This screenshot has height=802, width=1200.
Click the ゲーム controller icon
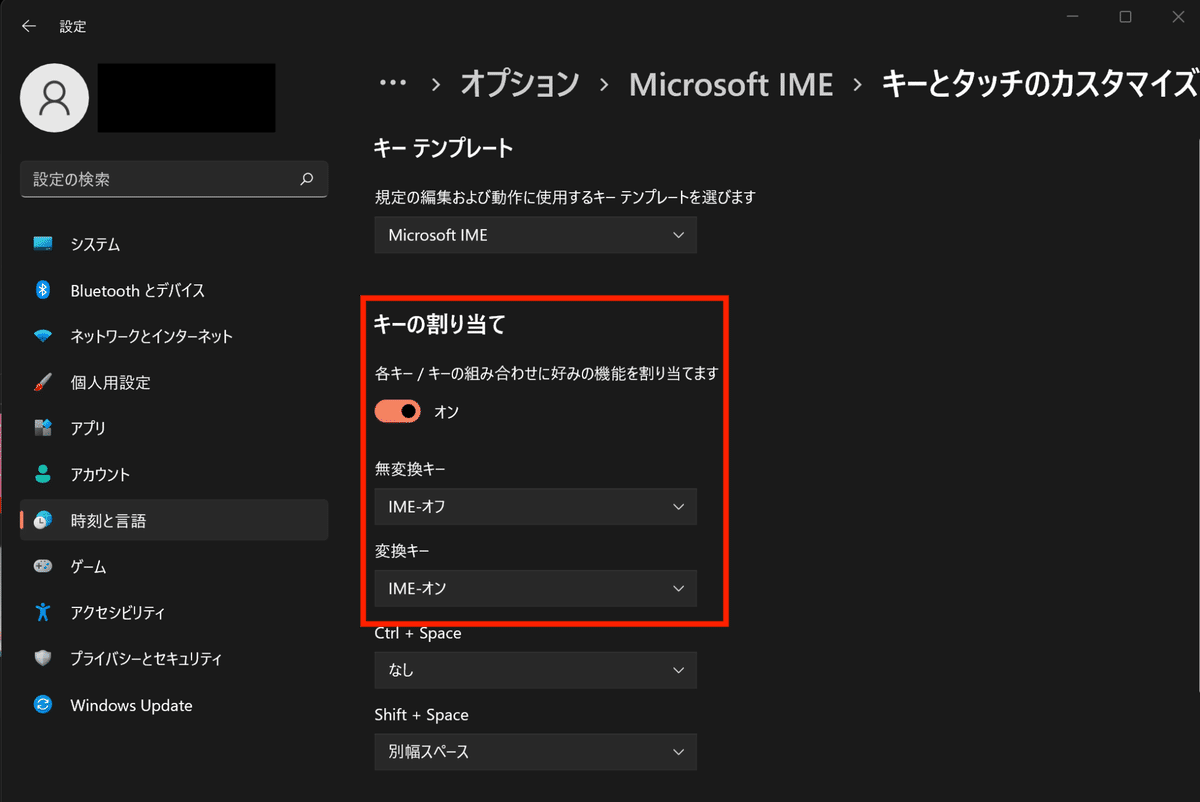point(43,566)
